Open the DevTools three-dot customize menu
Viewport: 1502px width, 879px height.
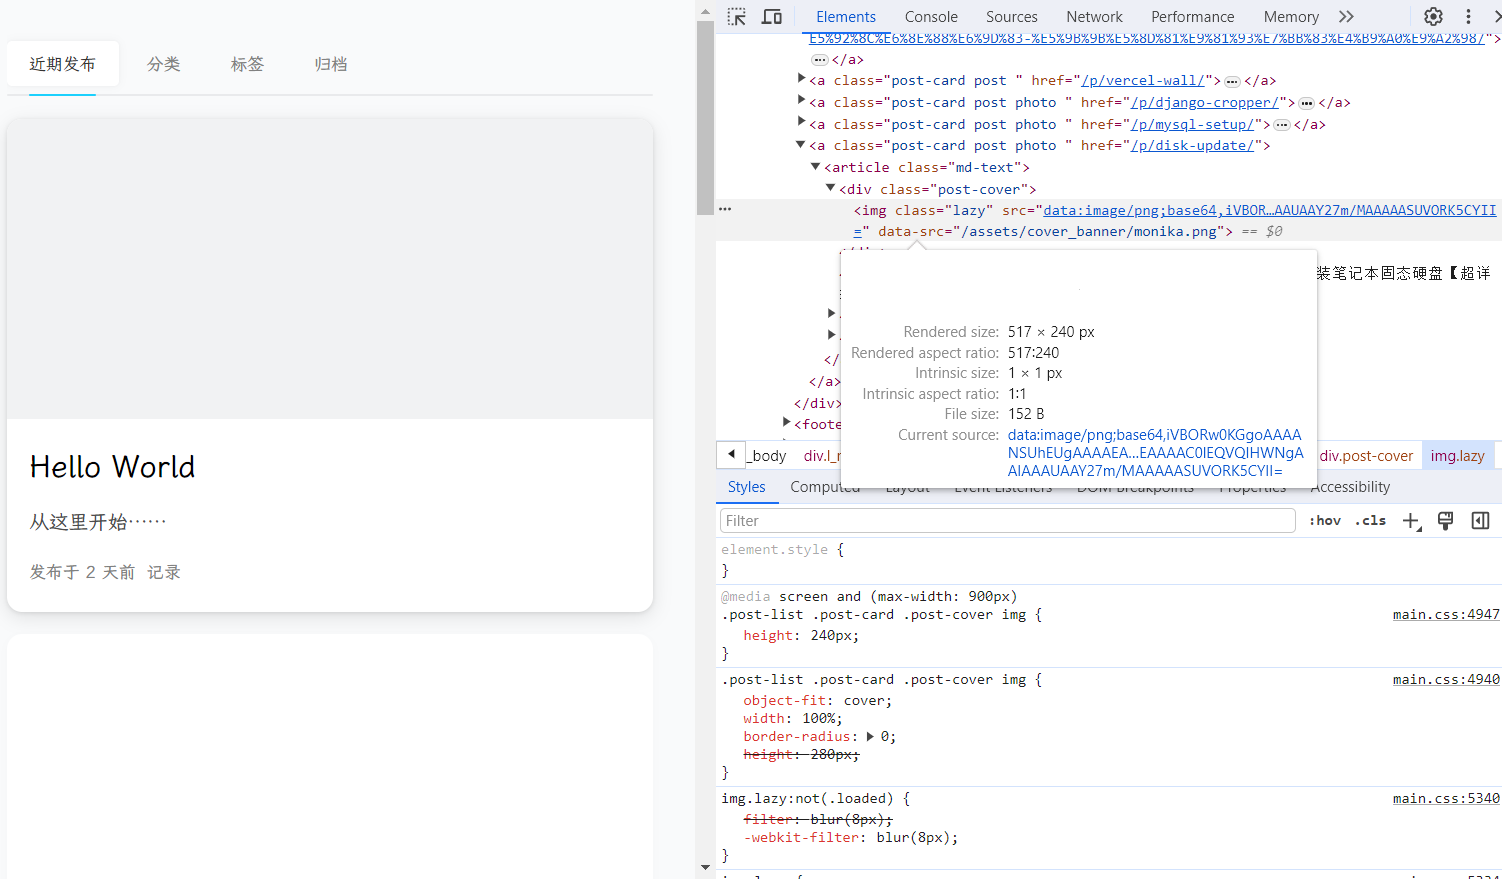pyautogui.click(x=1468, y=17)
